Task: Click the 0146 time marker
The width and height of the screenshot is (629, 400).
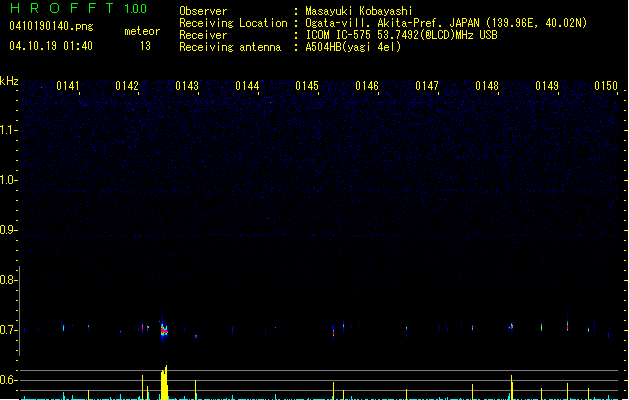Action: tap(367, 86)
